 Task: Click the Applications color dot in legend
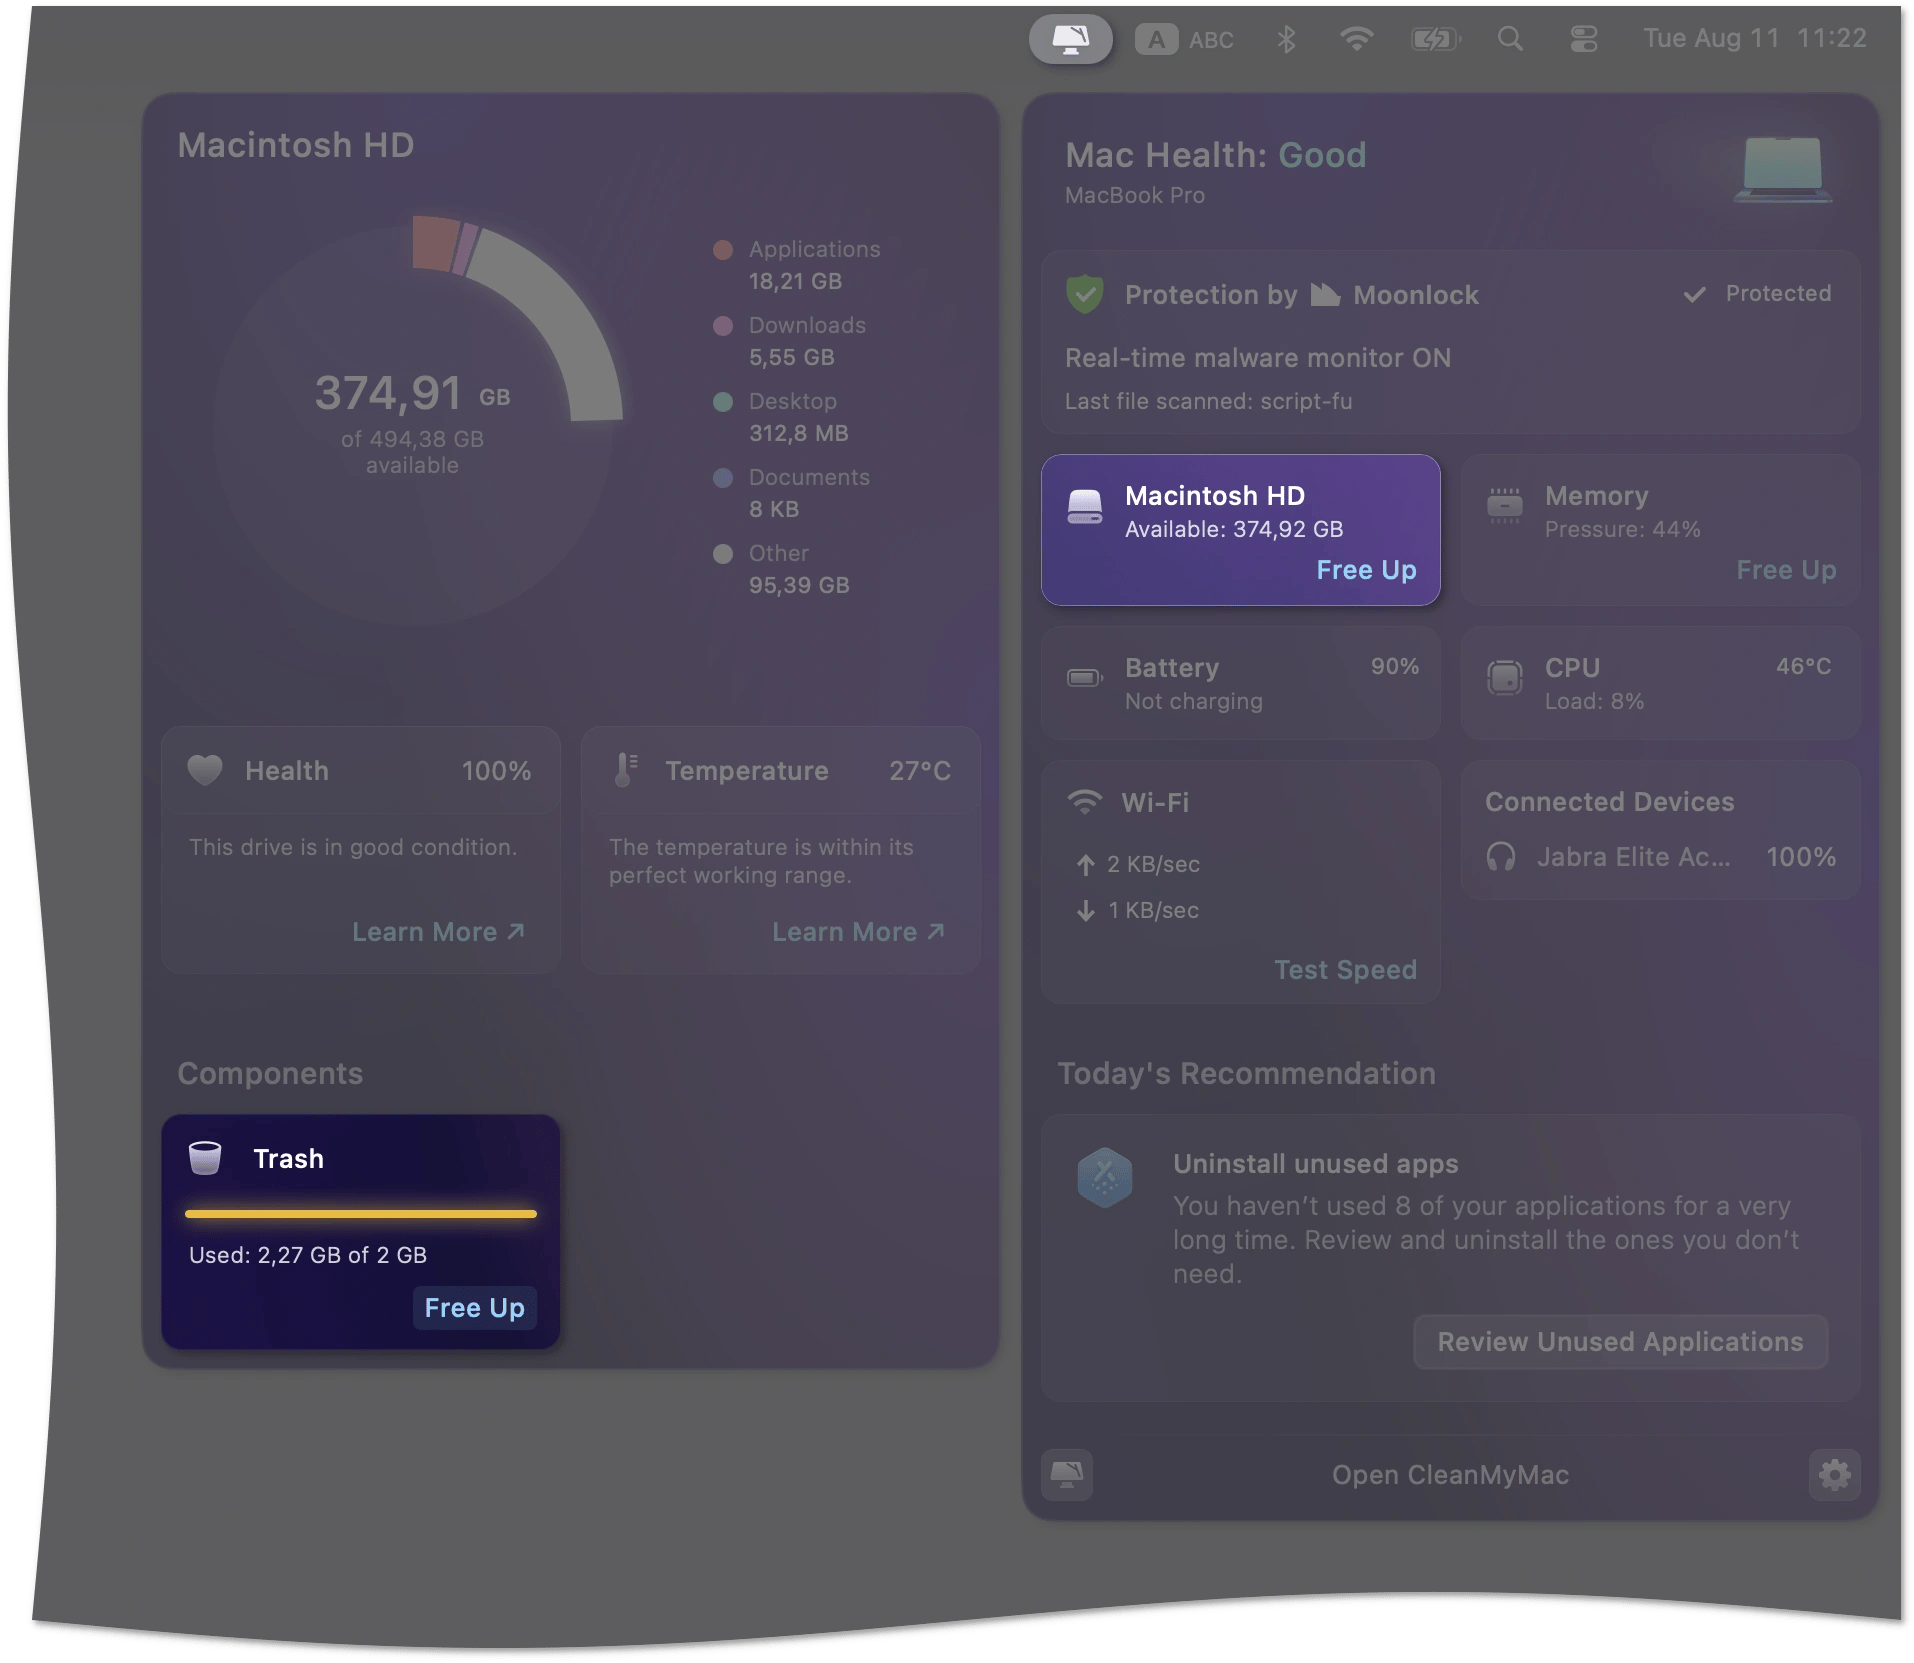[x=723, y=250]
